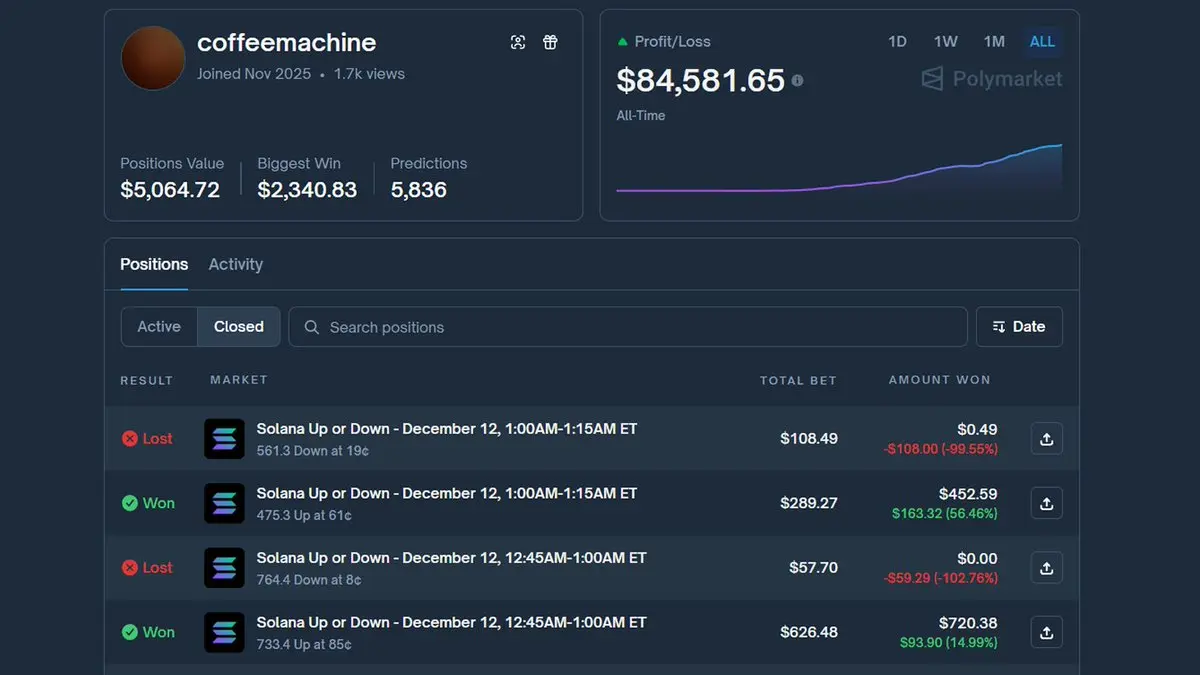
Task: Click the gift icon beside coffeemachine
Action: click(x=550, y=42)
